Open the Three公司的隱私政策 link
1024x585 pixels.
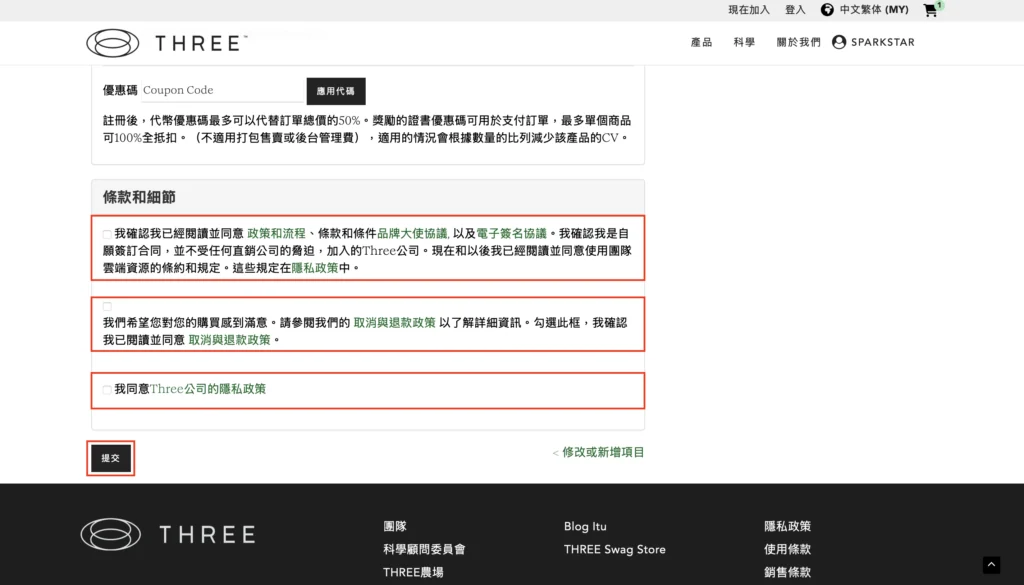[208, 389]
